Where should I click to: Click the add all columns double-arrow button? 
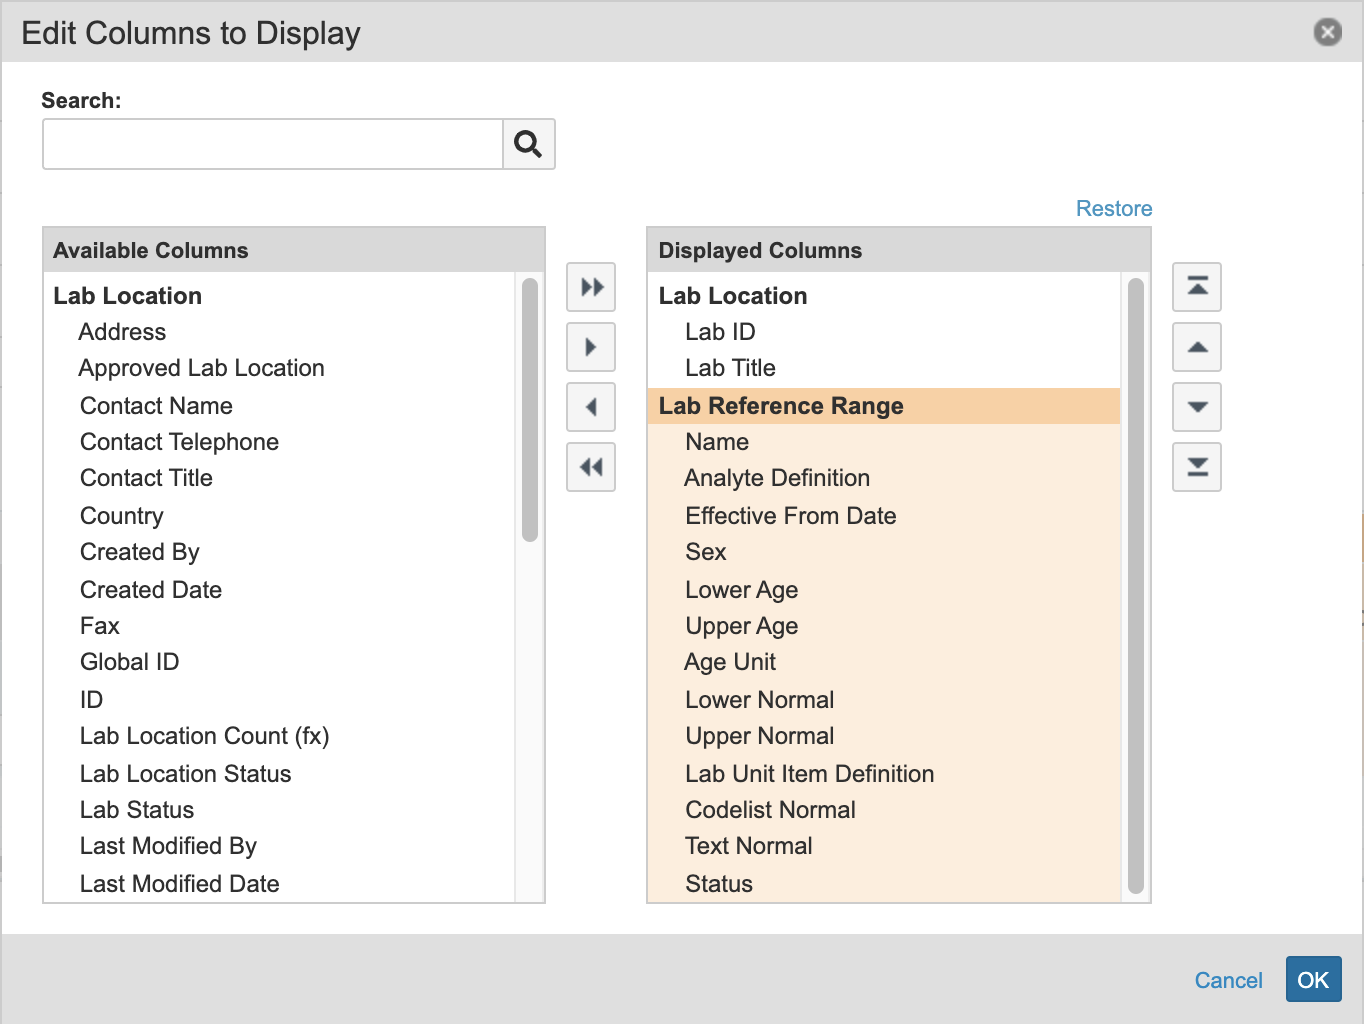(x=591, y=288)
